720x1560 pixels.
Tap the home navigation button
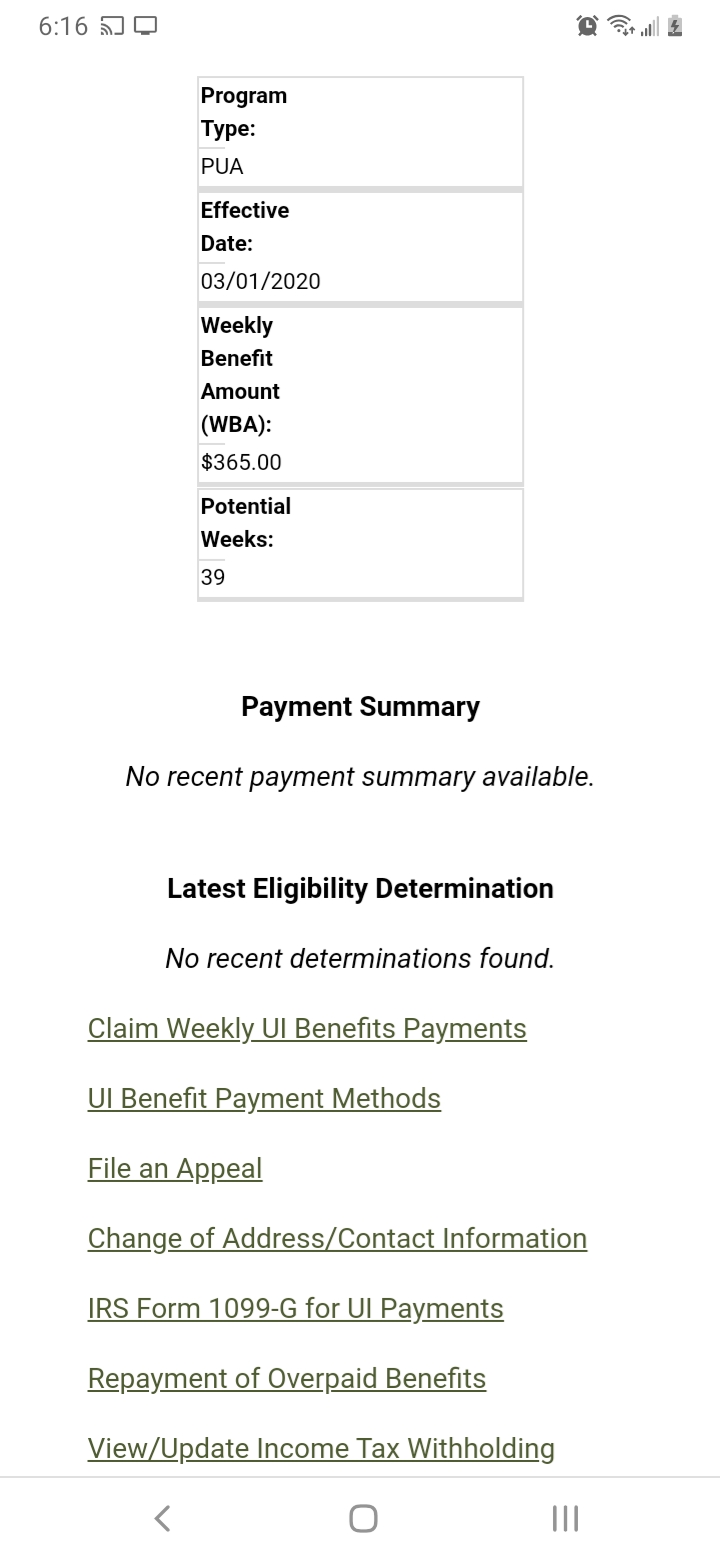click(360, 1517)
